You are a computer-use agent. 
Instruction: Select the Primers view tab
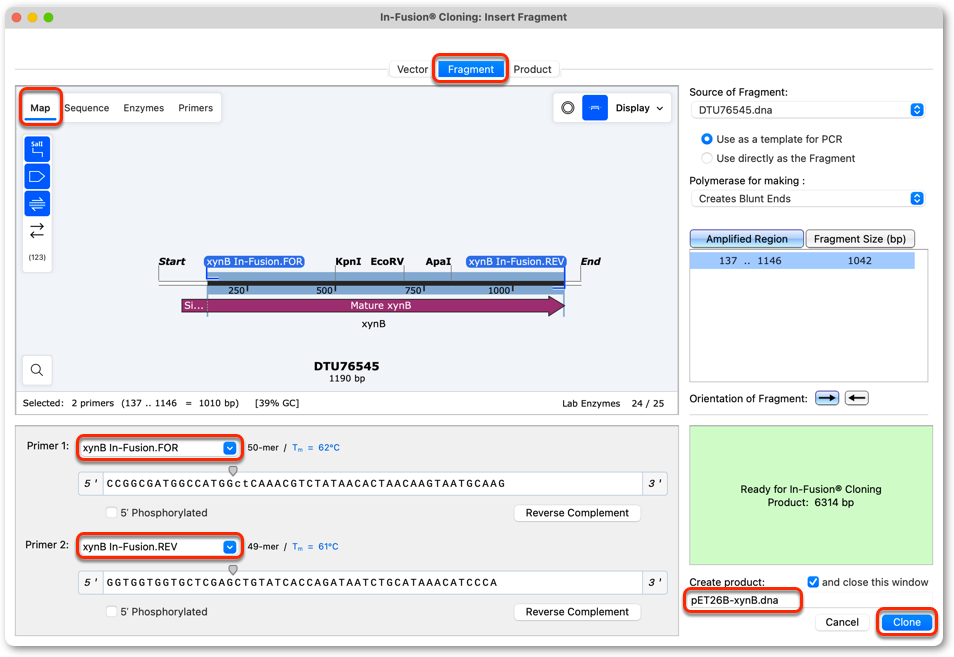195,108
